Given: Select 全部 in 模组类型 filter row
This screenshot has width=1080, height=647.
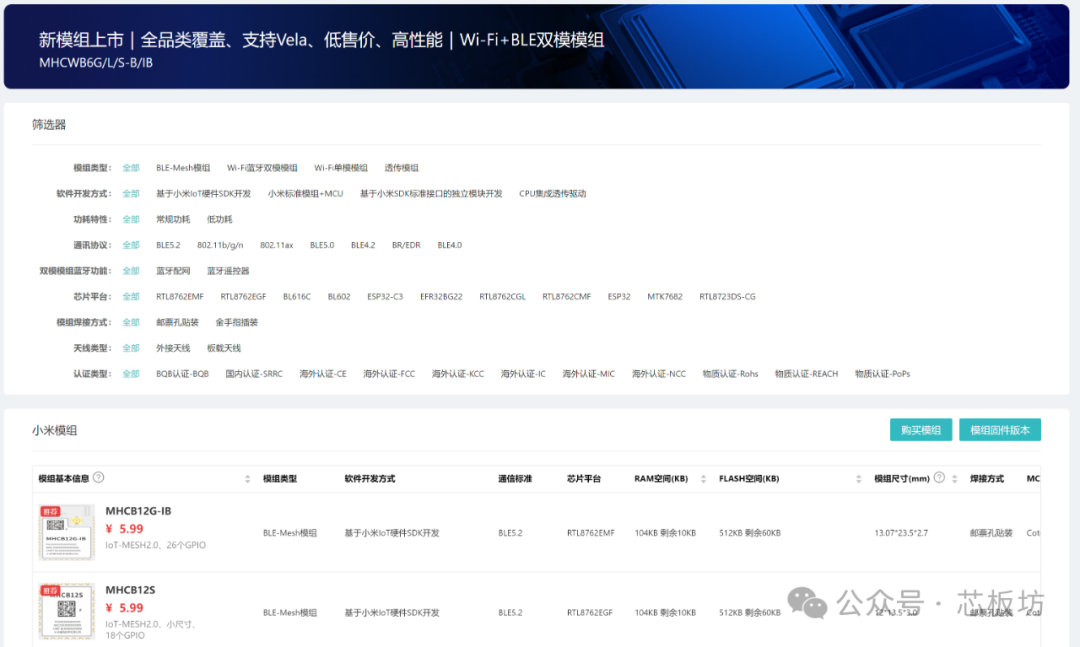Looking at the screenshot, I should point(131,168).
